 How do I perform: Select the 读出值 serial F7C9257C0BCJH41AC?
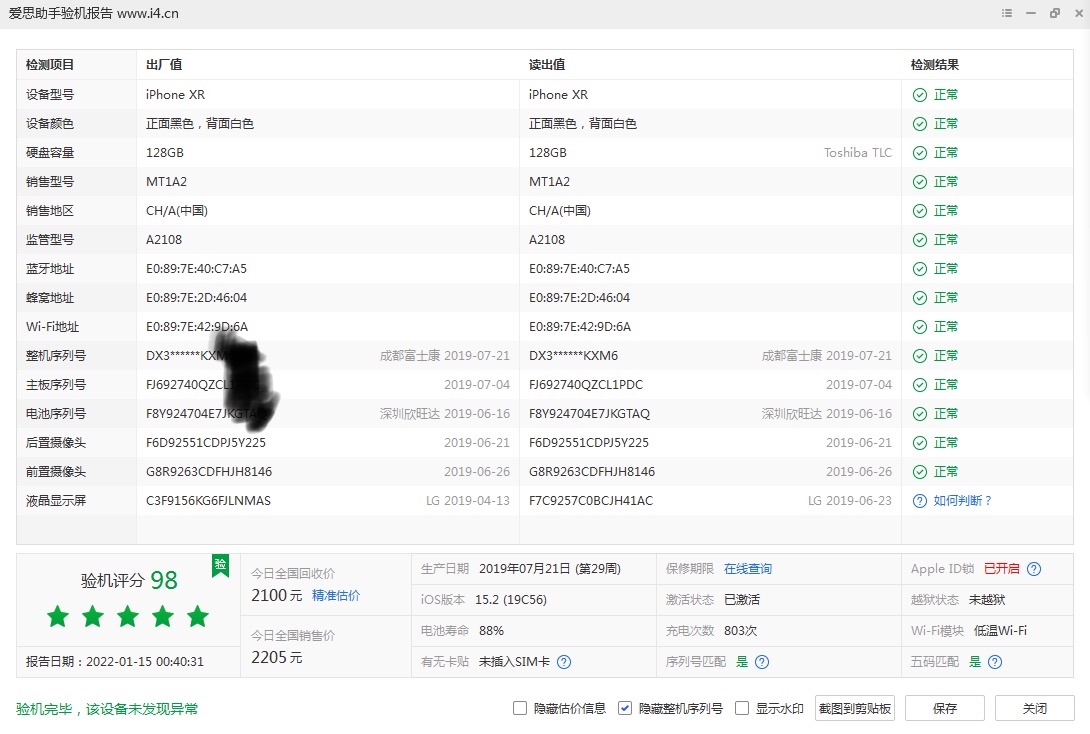[x=591, y=501]
